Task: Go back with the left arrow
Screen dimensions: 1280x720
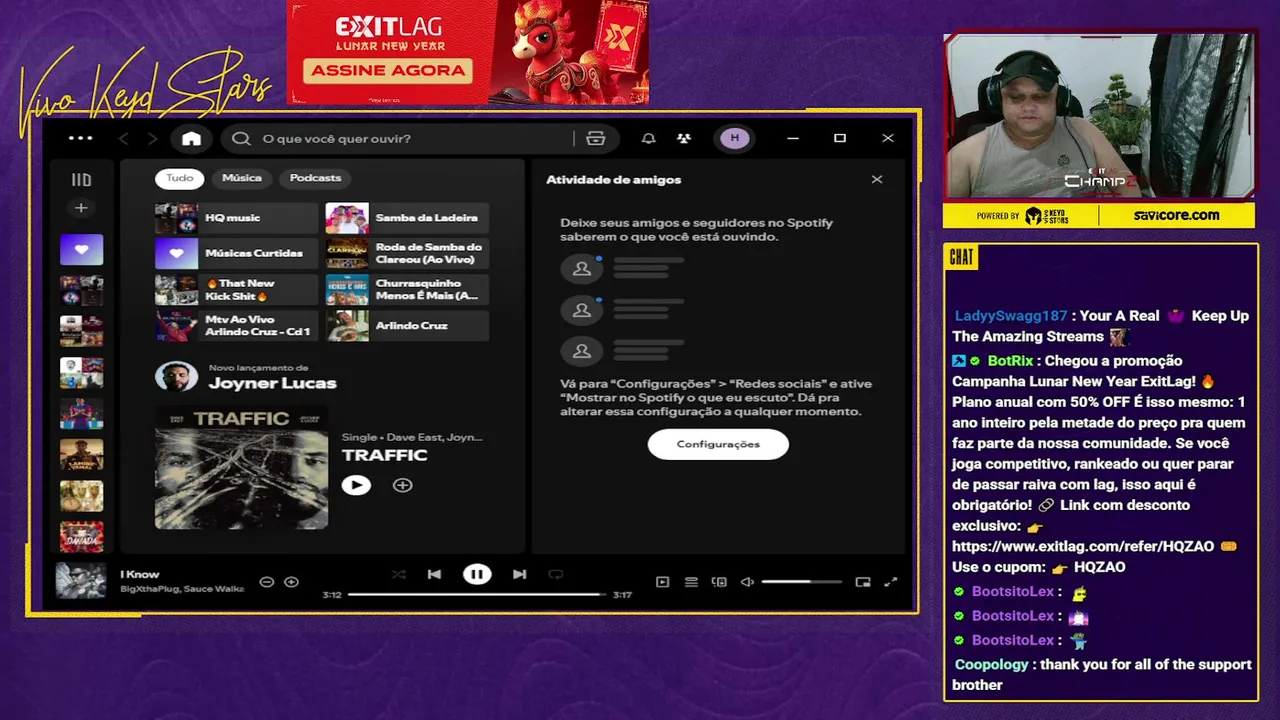Action: pyautogui.click(x=124, y=138)
